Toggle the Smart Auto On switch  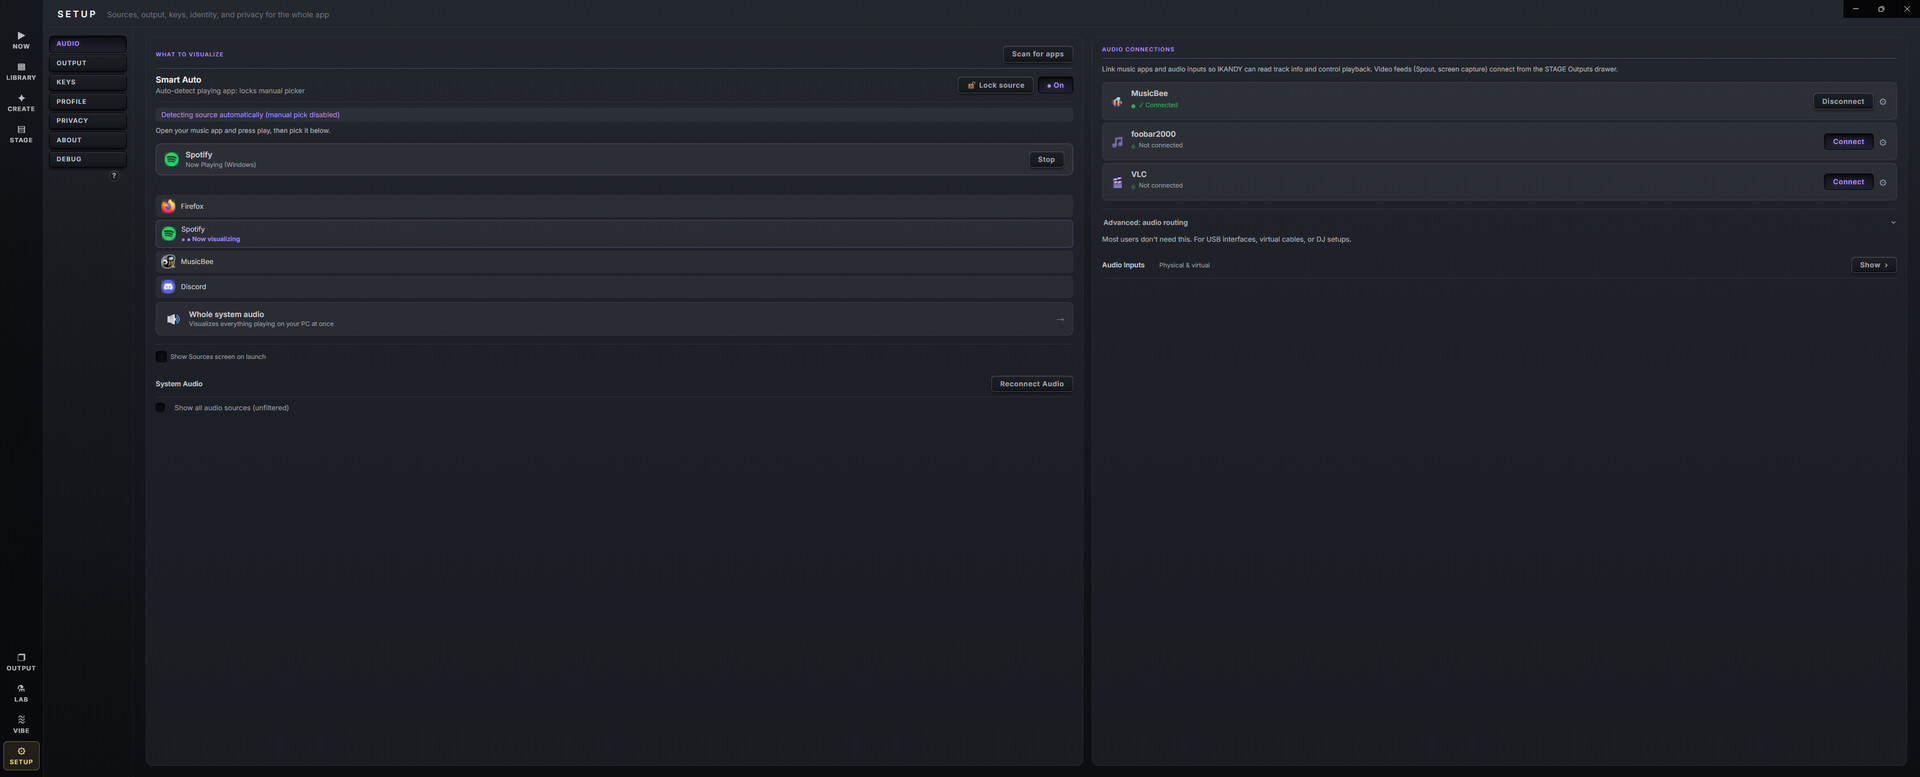[1055, 85]
